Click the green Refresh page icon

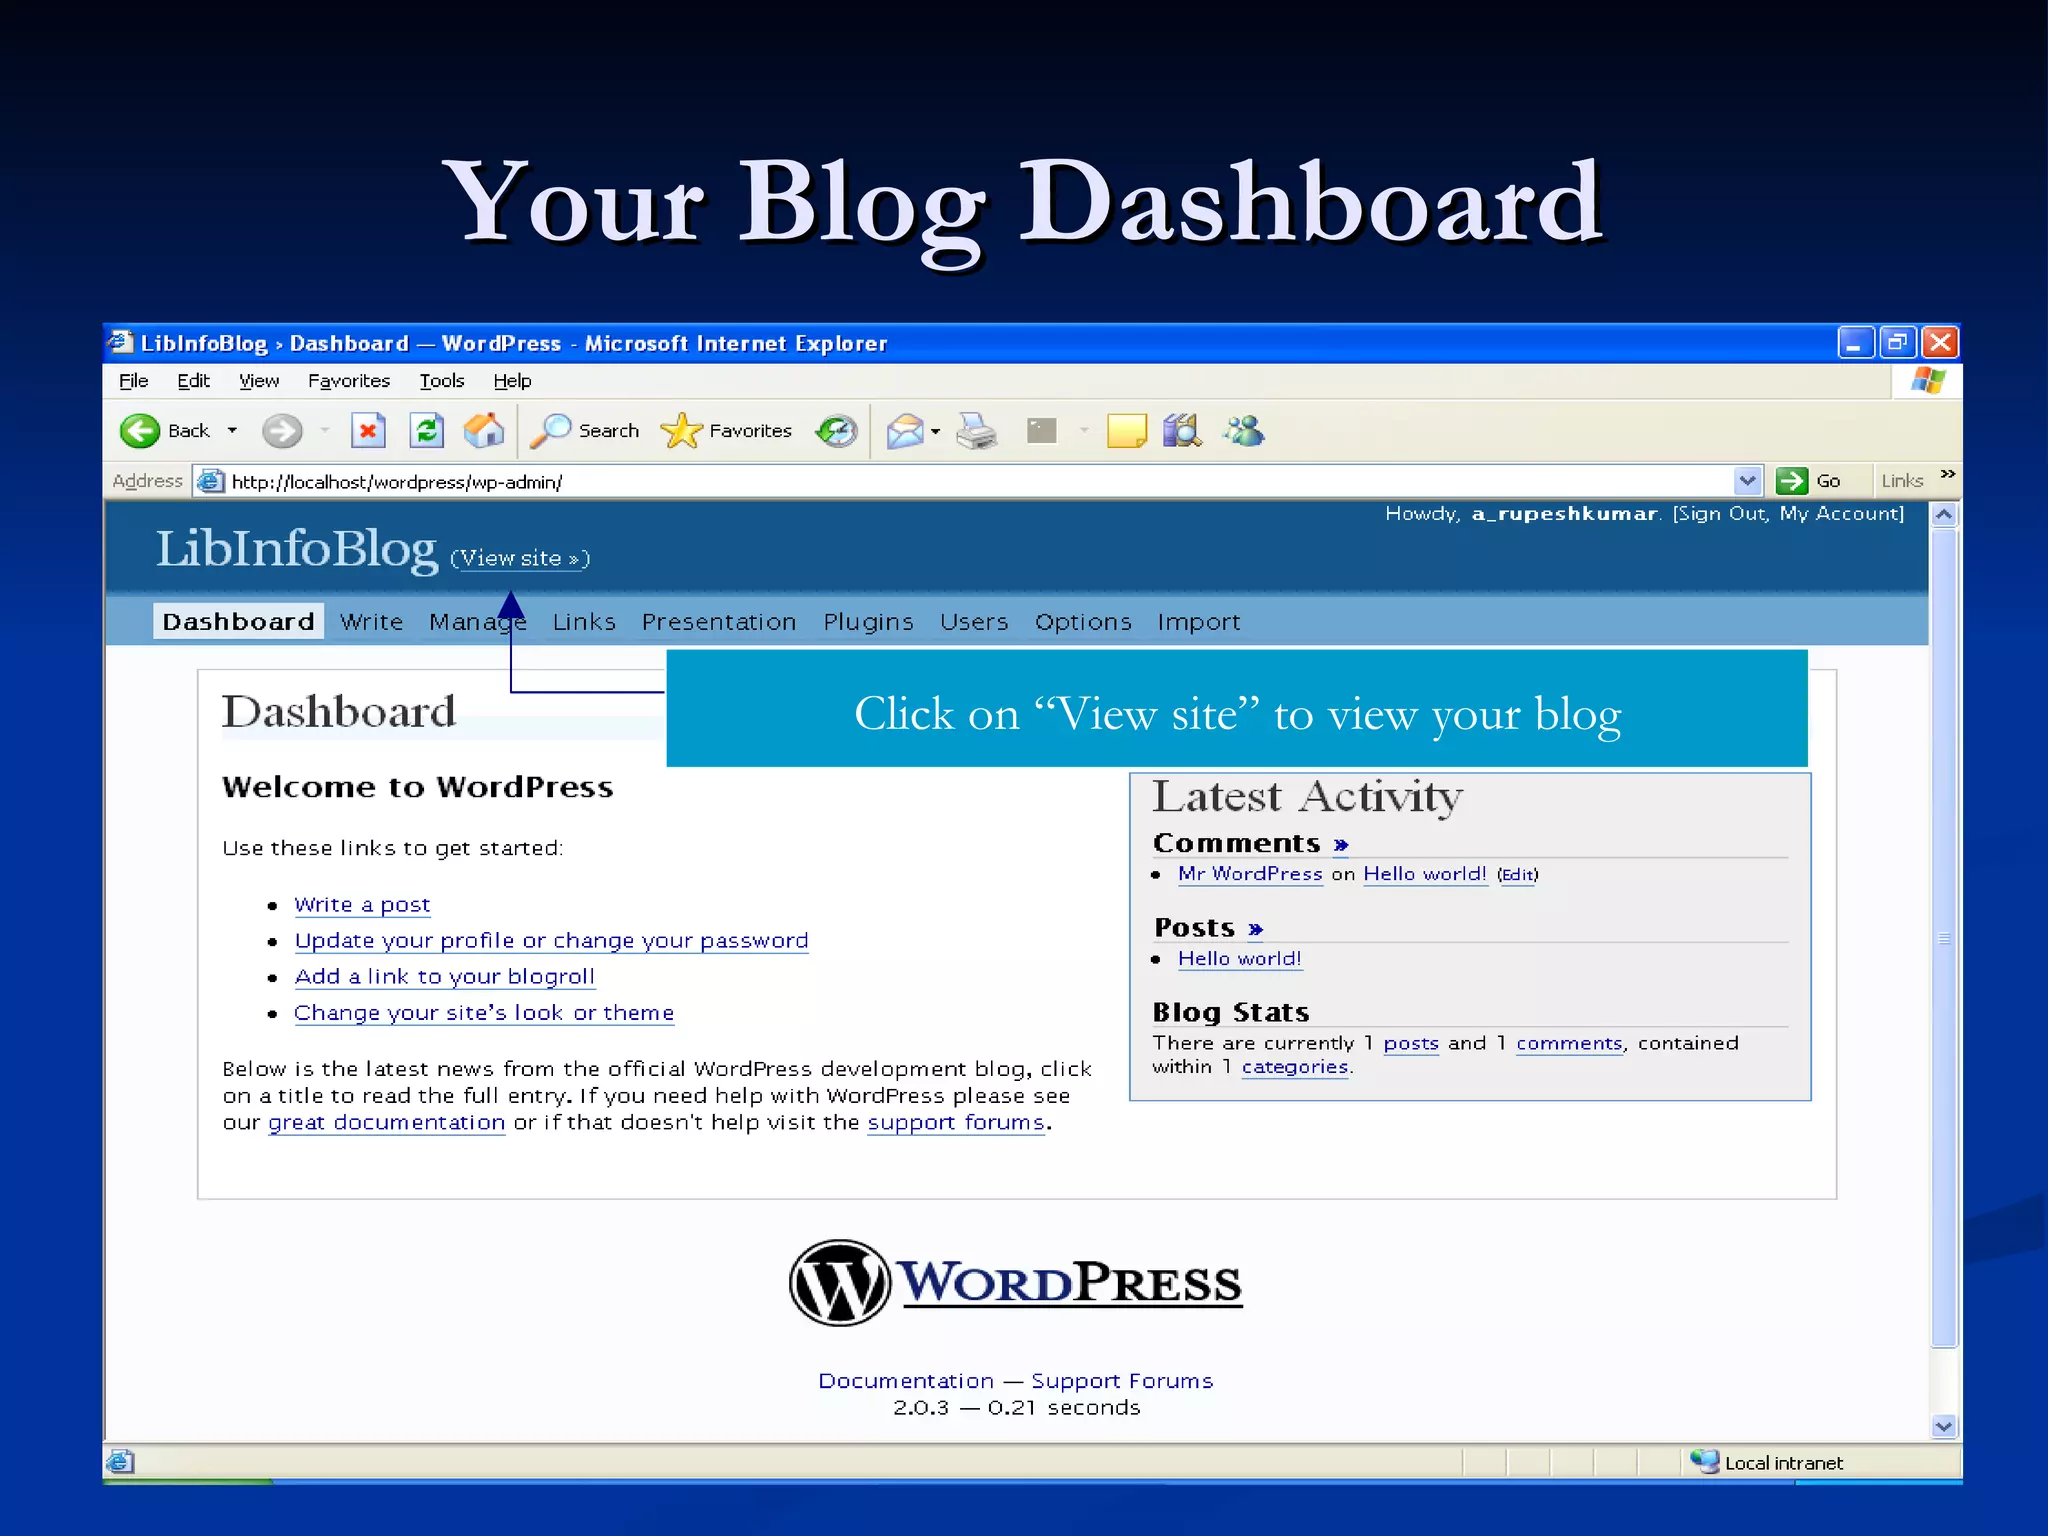427,431
